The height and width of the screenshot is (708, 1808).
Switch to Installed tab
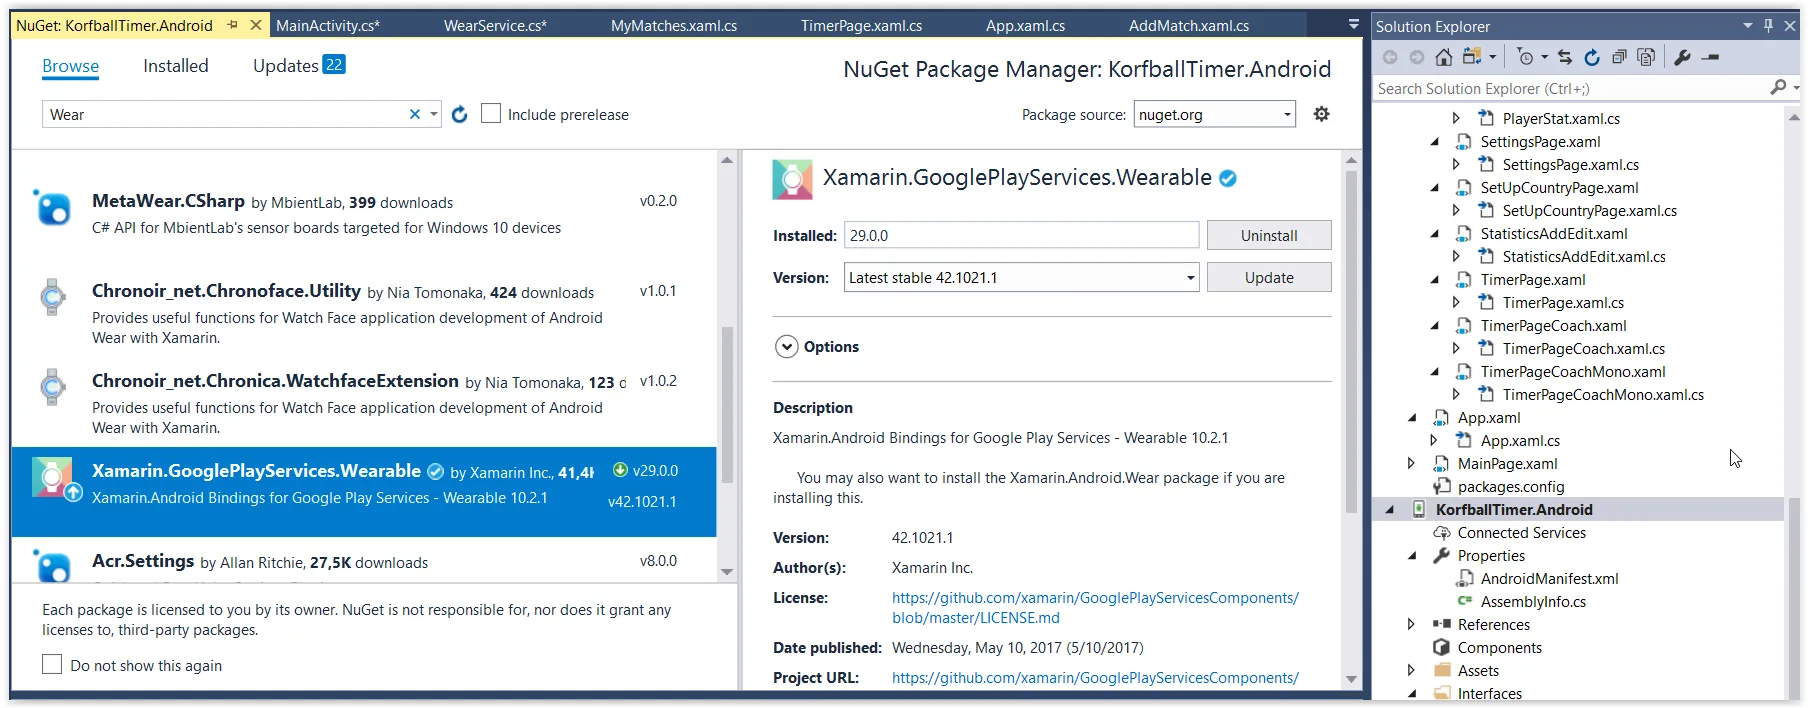tap(176, 66)
